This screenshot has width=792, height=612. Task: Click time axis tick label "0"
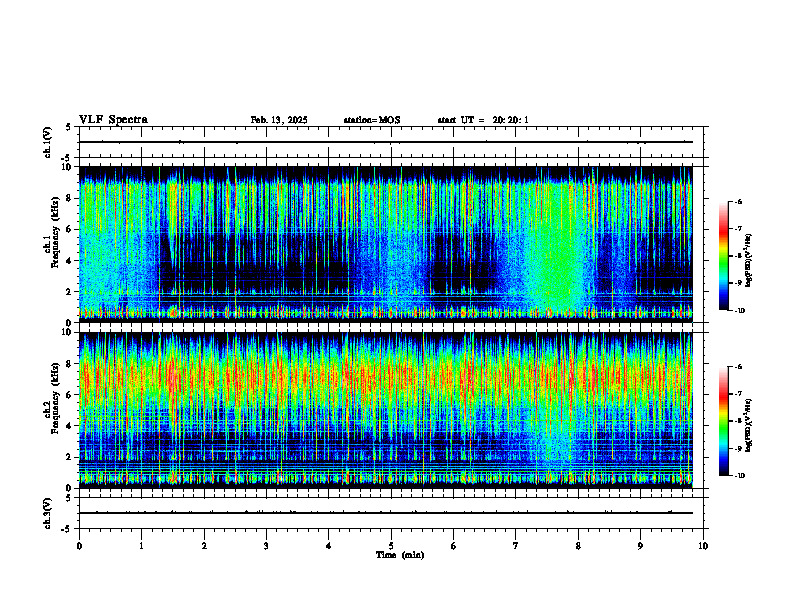pos(79,546)
